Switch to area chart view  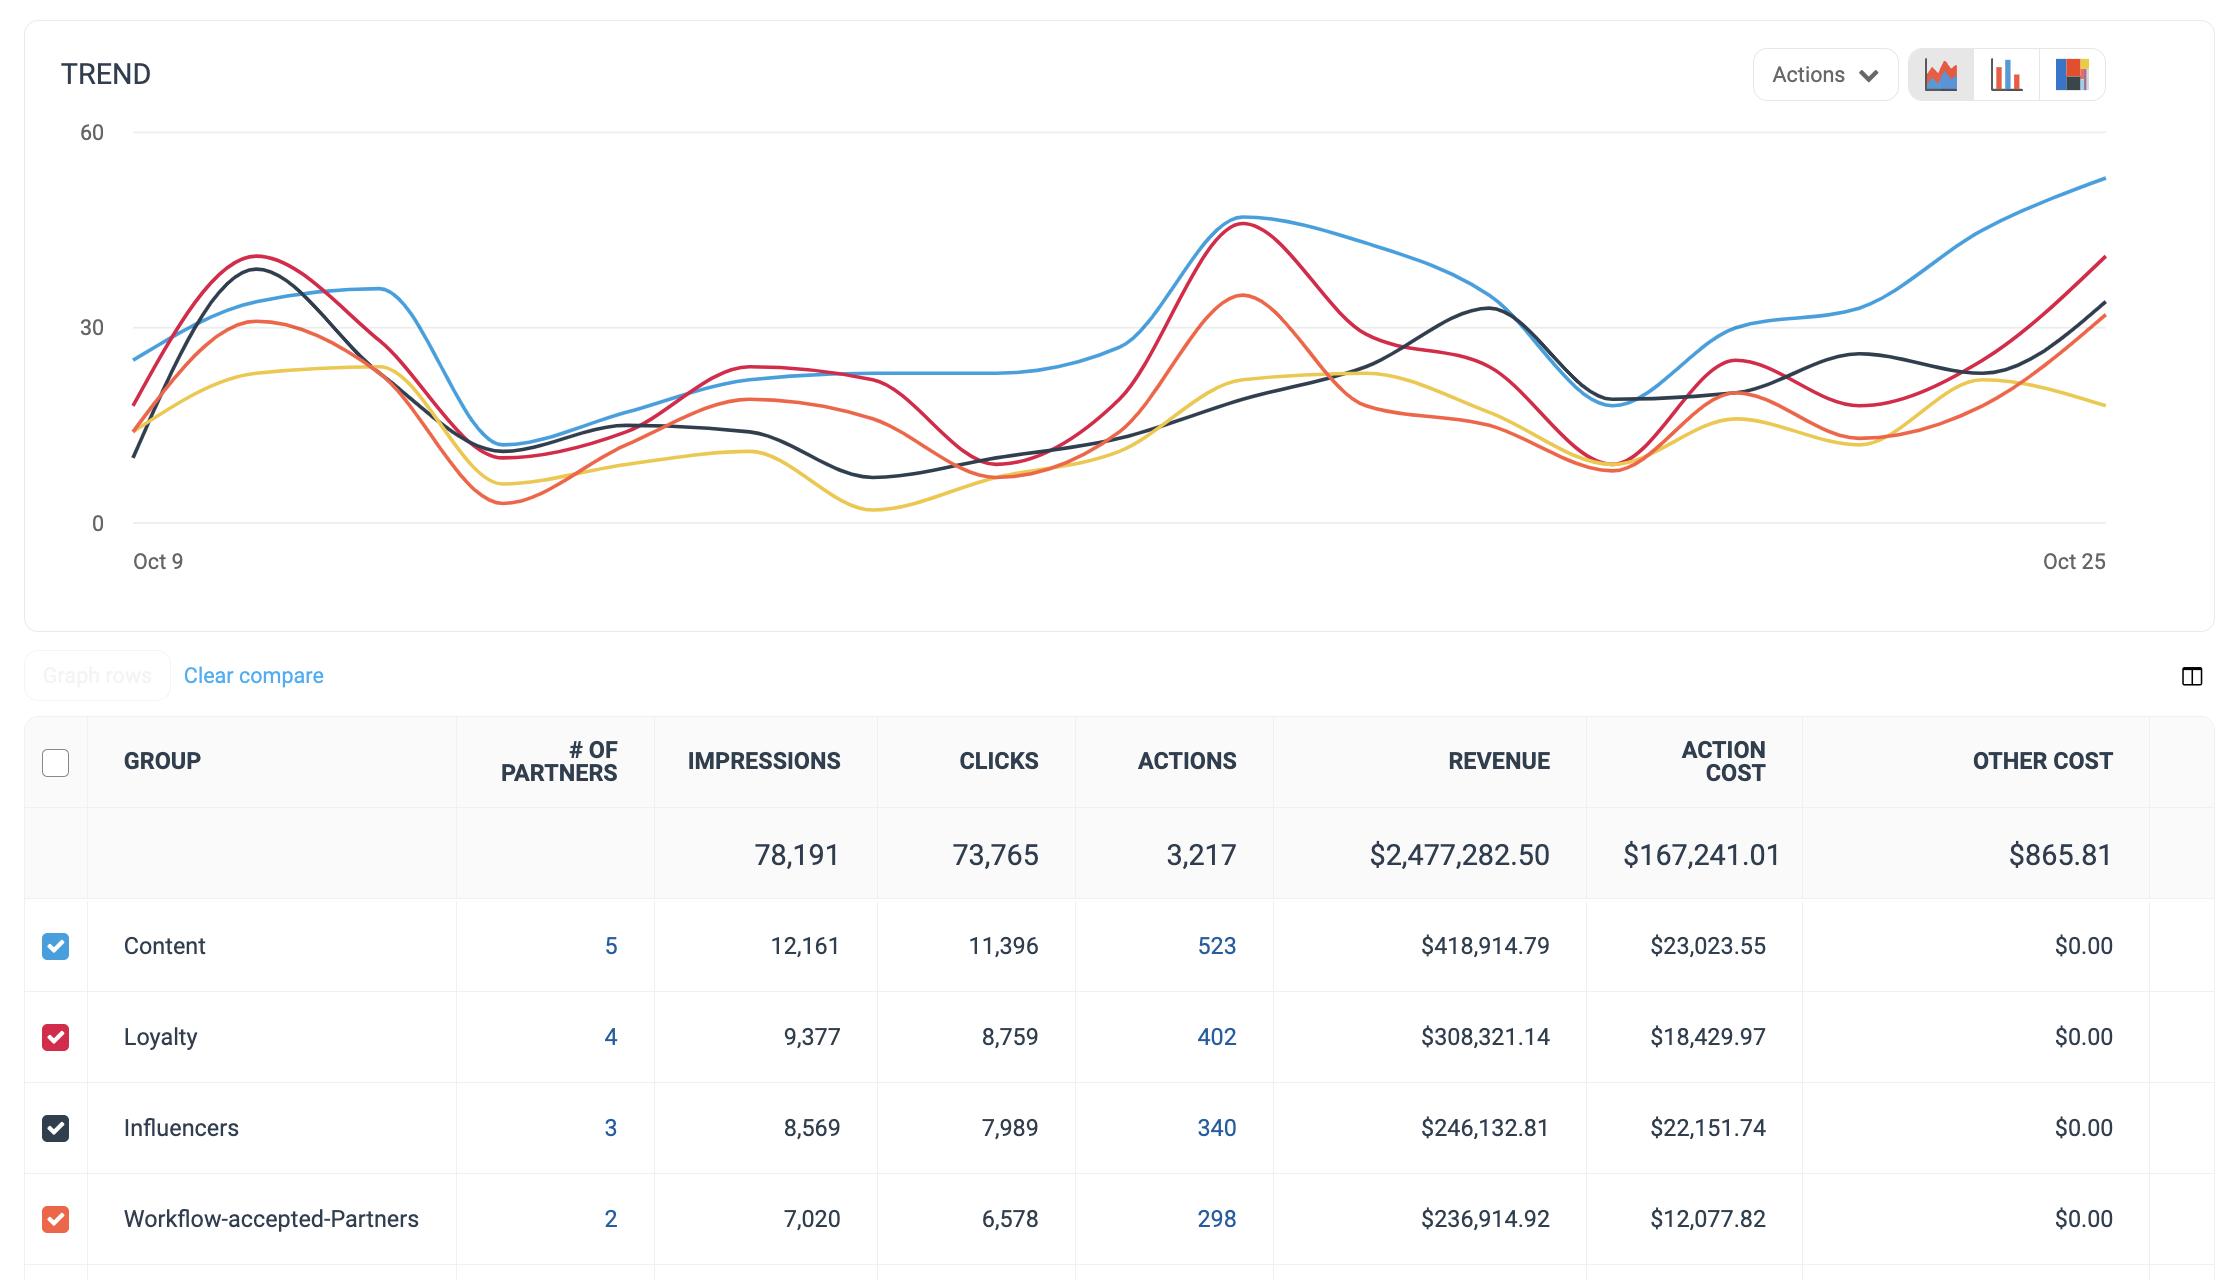pyautogui.click(x=1941, y=75)
